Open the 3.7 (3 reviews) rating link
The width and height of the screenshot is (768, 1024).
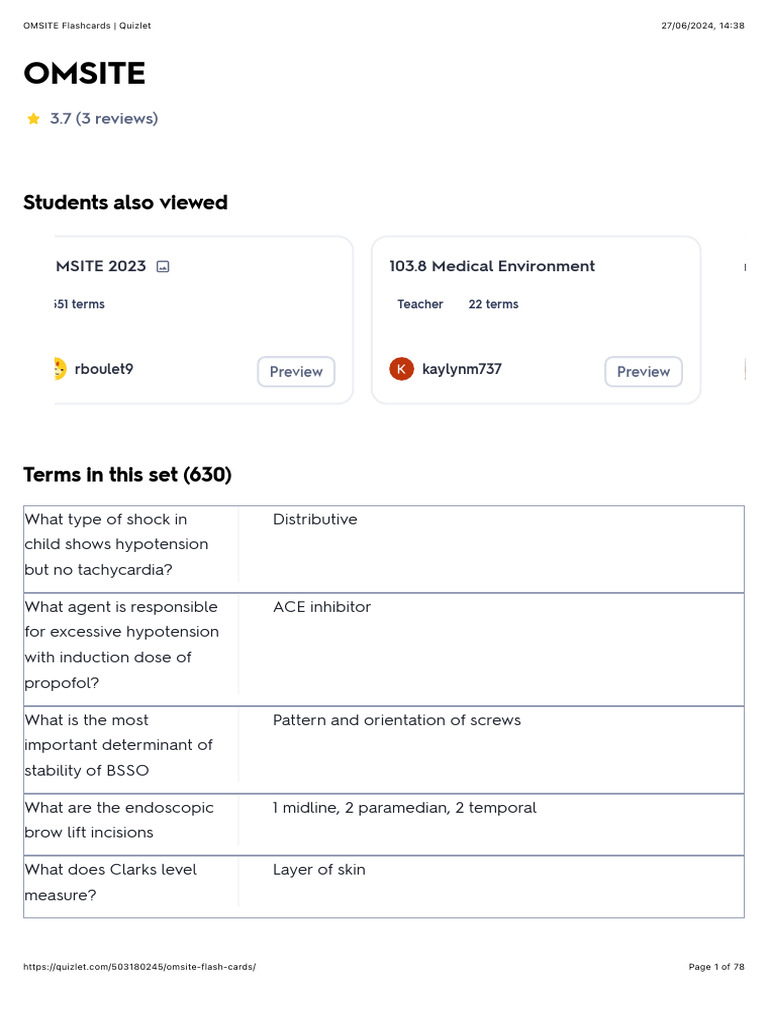(104, 119)
